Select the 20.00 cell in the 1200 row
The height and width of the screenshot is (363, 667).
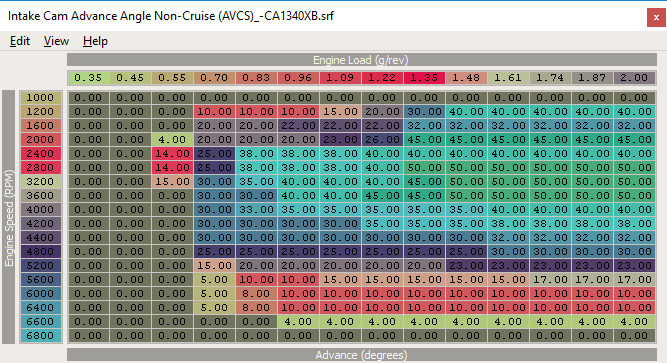[382, 111]
